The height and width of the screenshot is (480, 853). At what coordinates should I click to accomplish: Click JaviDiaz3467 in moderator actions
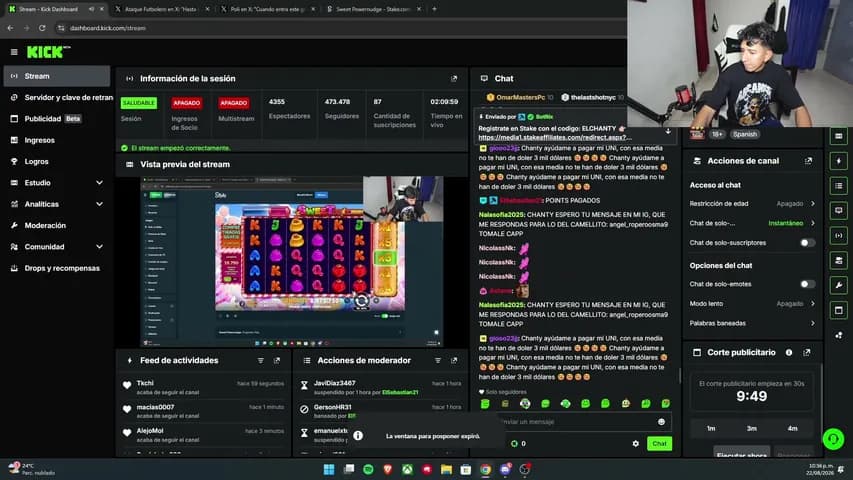(x=335, y=383)
